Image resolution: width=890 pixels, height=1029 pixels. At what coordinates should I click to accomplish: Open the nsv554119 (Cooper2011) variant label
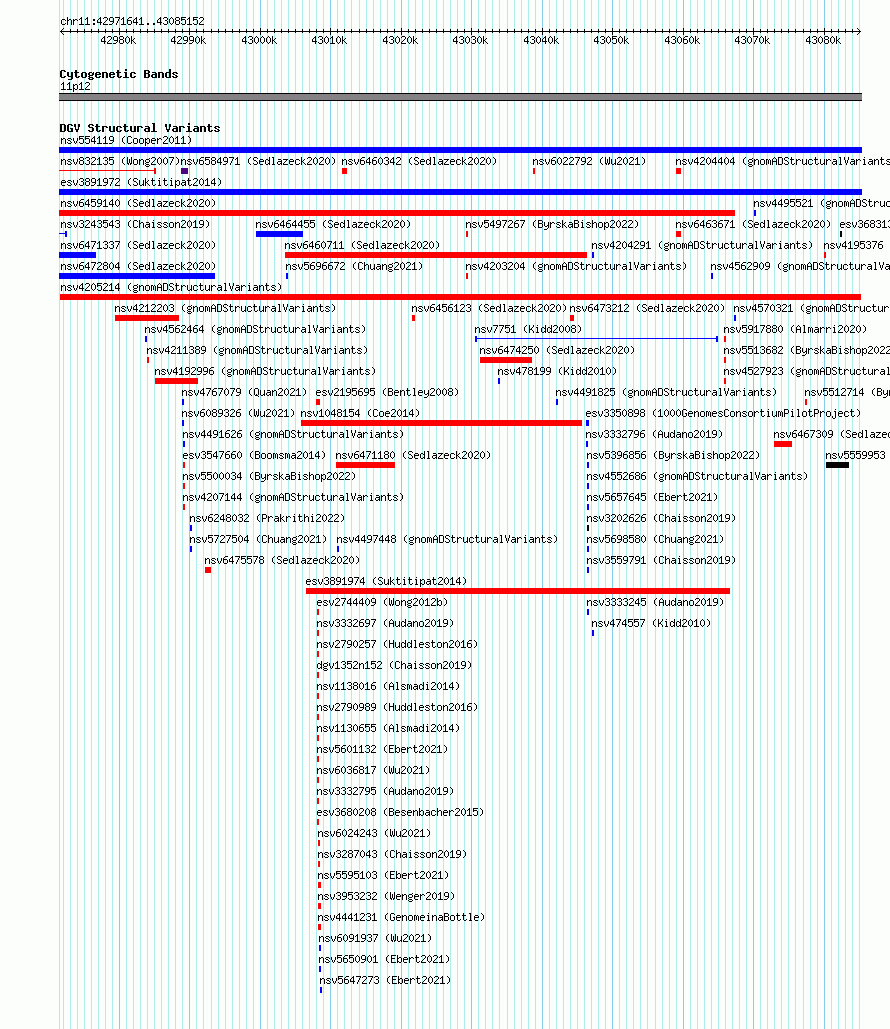point(126,140)
